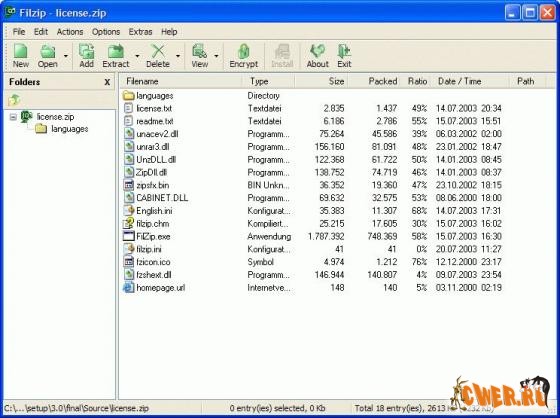
Task: Select the readme.txt file icon
Action: (x=128, y=121)
